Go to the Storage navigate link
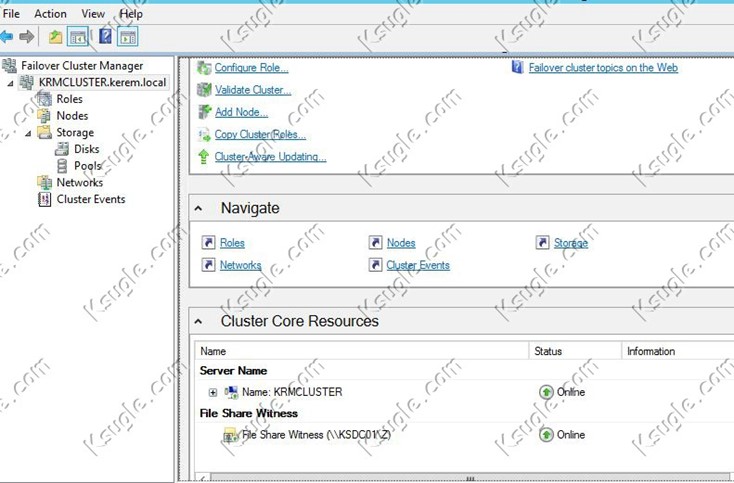This screenshot has height=483, width=734. pyautogui.click(x=571, y=243)
